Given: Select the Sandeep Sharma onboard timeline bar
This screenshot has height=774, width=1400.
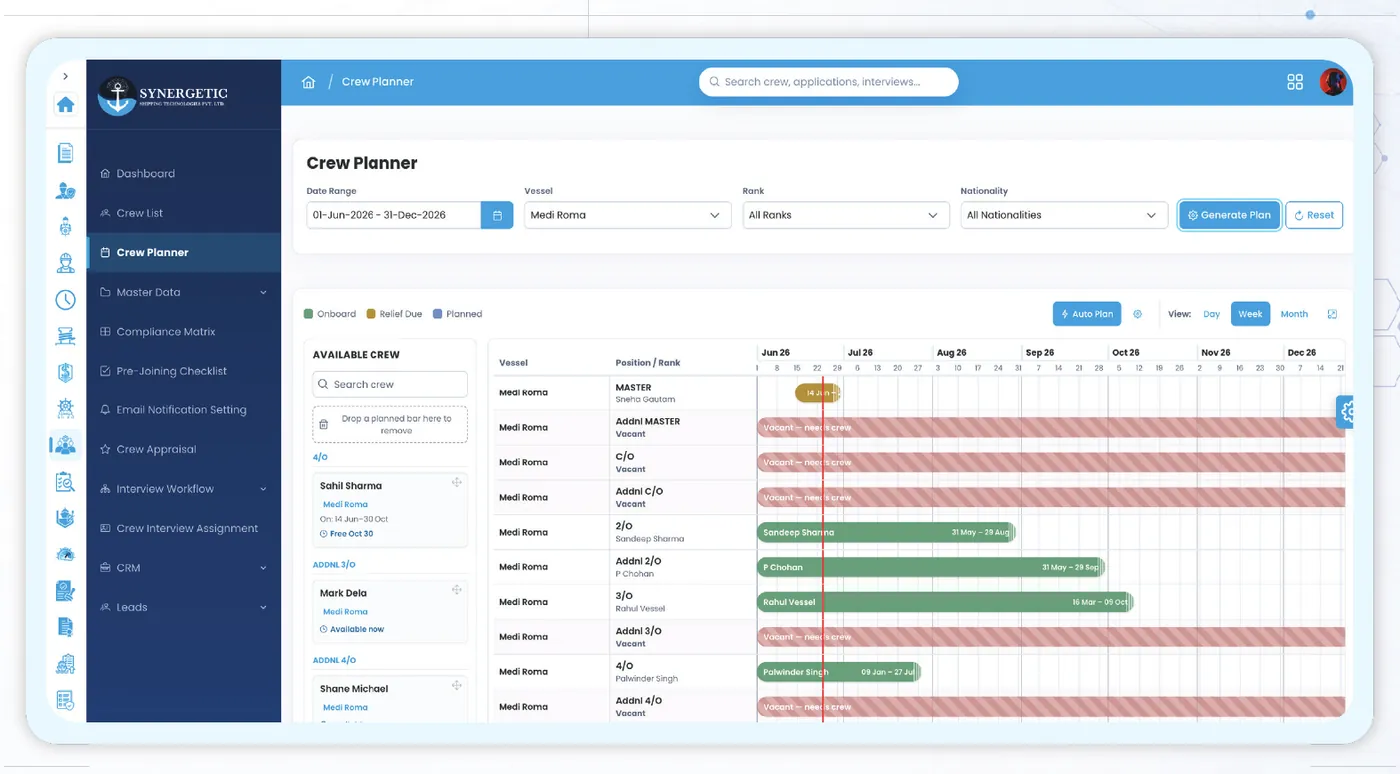Looking at the screenshot, I should (x=886, y=533).
